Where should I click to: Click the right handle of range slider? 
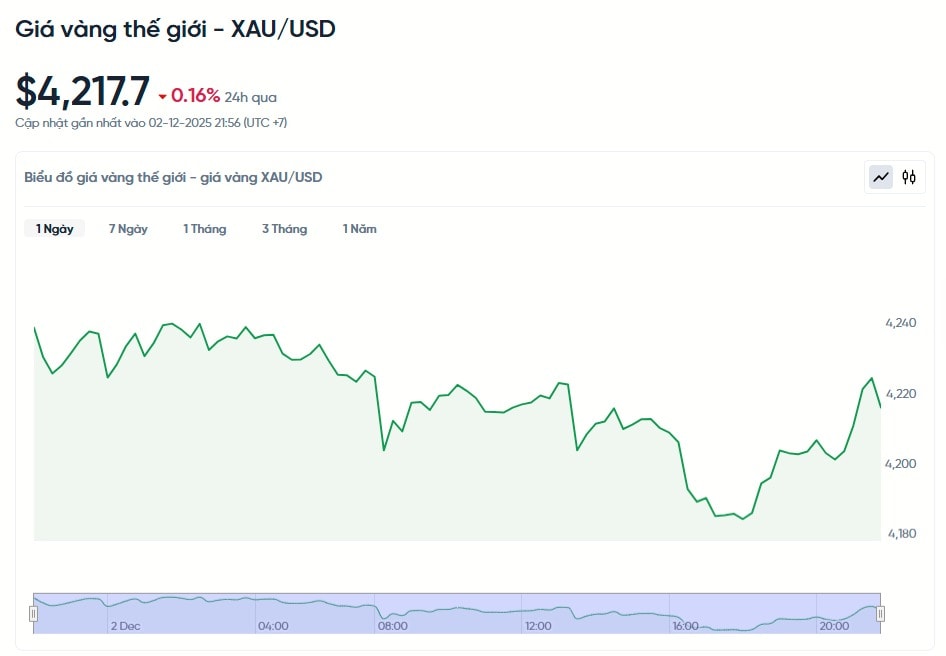click(x=881, y=613)
